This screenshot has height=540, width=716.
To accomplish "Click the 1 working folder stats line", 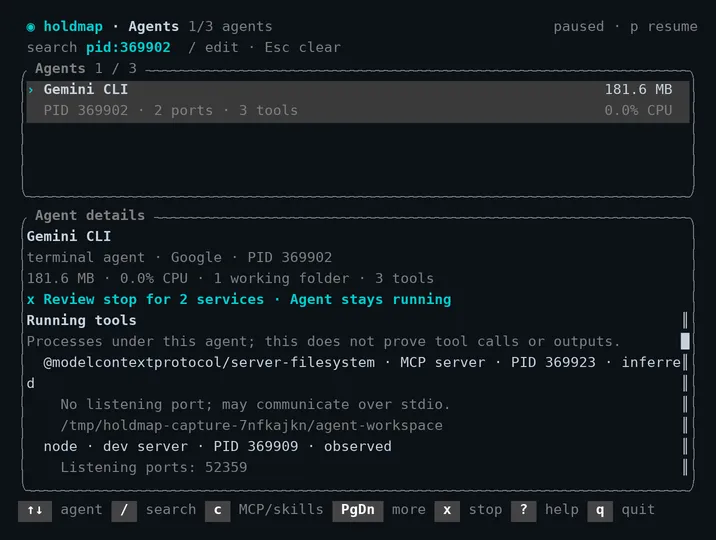I will point(230,278).
